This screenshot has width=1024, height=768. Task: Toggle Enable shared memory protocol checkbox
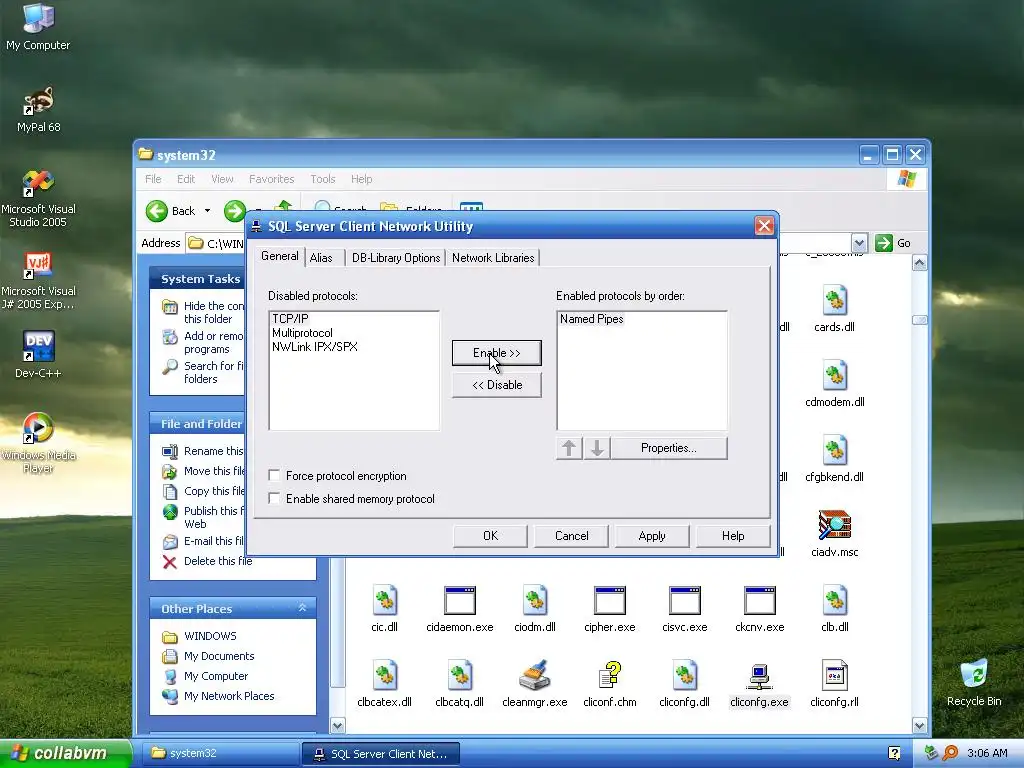pos(274,498)
